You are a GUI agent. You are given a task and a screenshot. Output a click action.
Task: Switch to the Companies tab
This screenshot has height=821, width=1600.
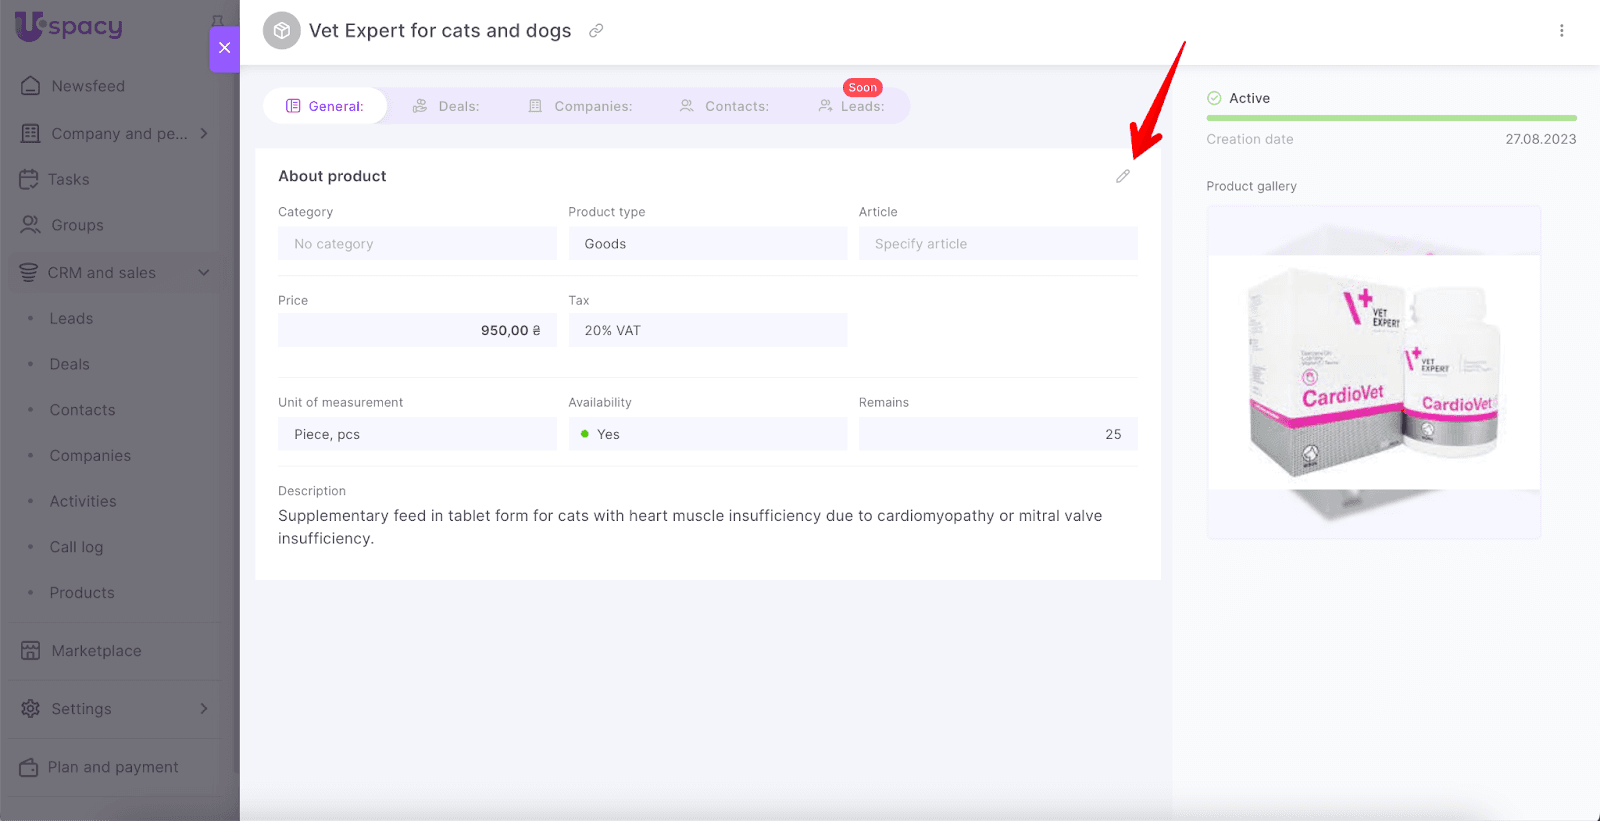[x=580, y=106]
